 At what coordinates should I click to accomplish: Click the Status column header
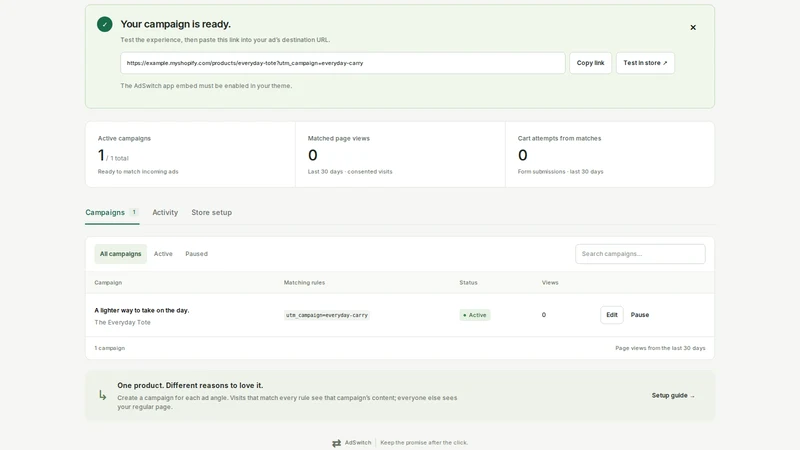click(x=468, y=283)
